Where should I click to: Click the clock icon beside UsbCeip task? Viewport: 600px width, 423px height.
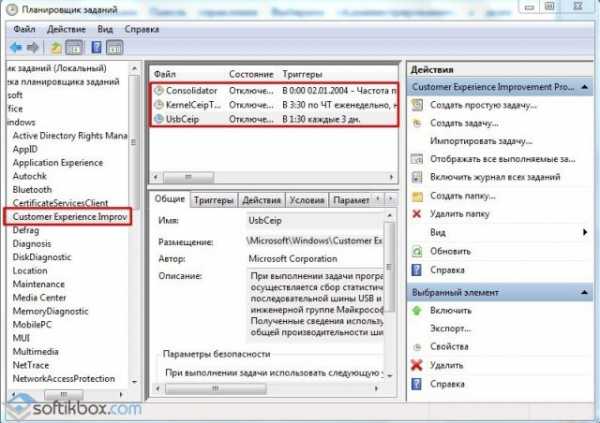pos(159,119)
